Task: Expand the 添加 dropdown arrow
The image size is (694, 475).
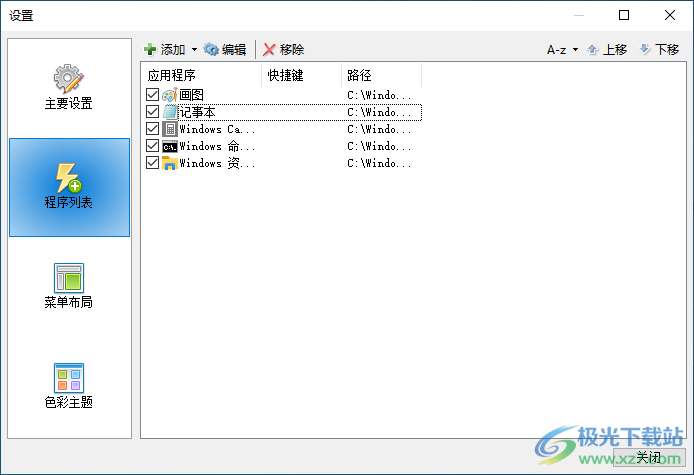Action: click(x=194, y=50)
